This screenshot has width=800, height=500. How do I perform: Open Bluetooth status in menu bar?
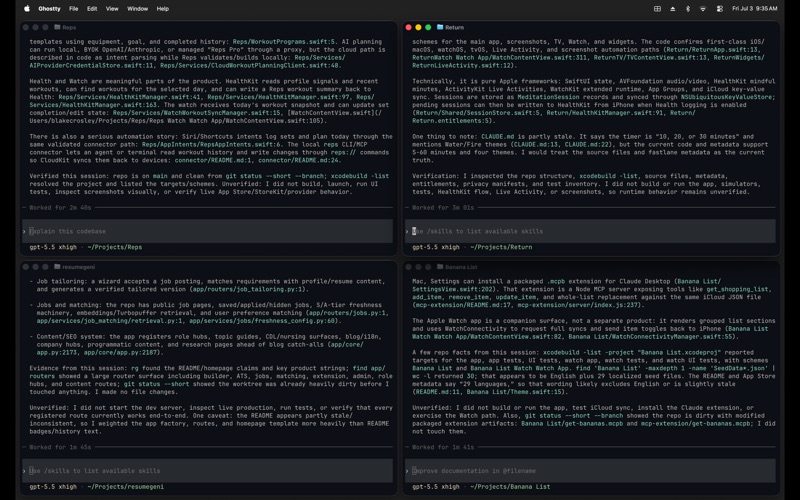[688, 9]
